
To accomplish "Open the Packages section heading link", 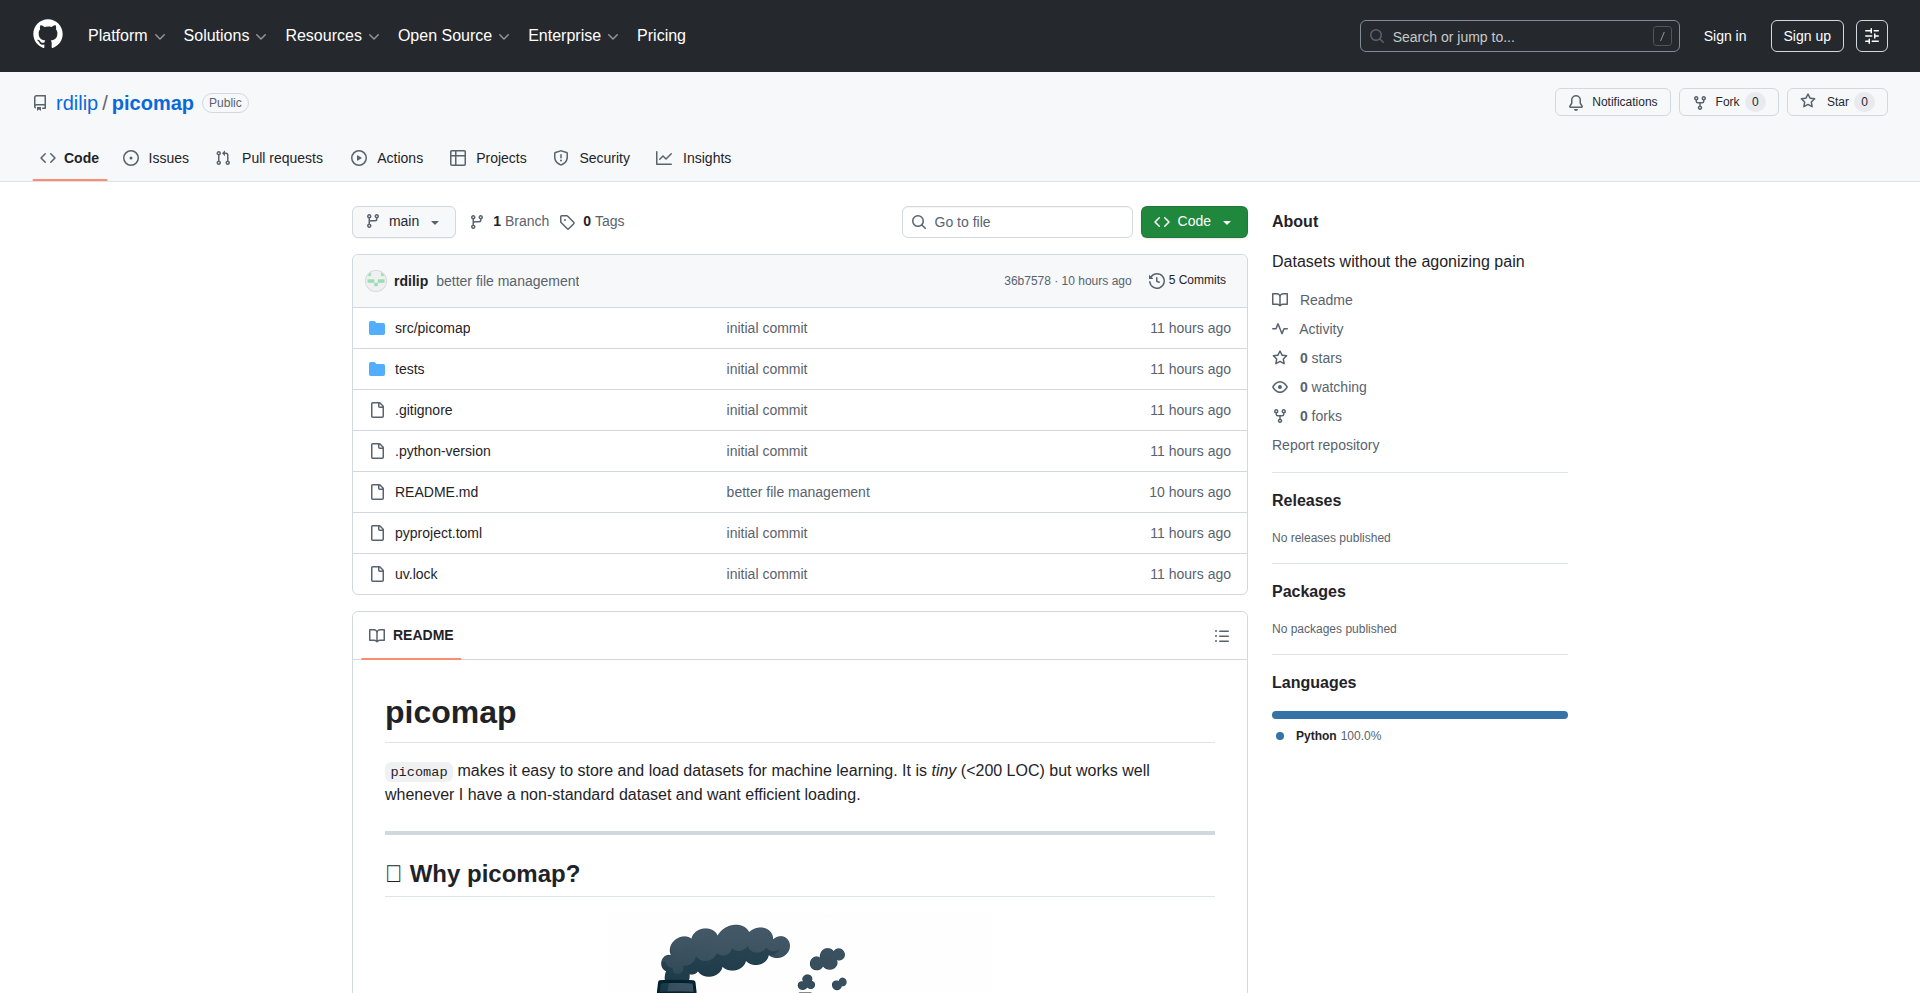I will (1308, 591).
